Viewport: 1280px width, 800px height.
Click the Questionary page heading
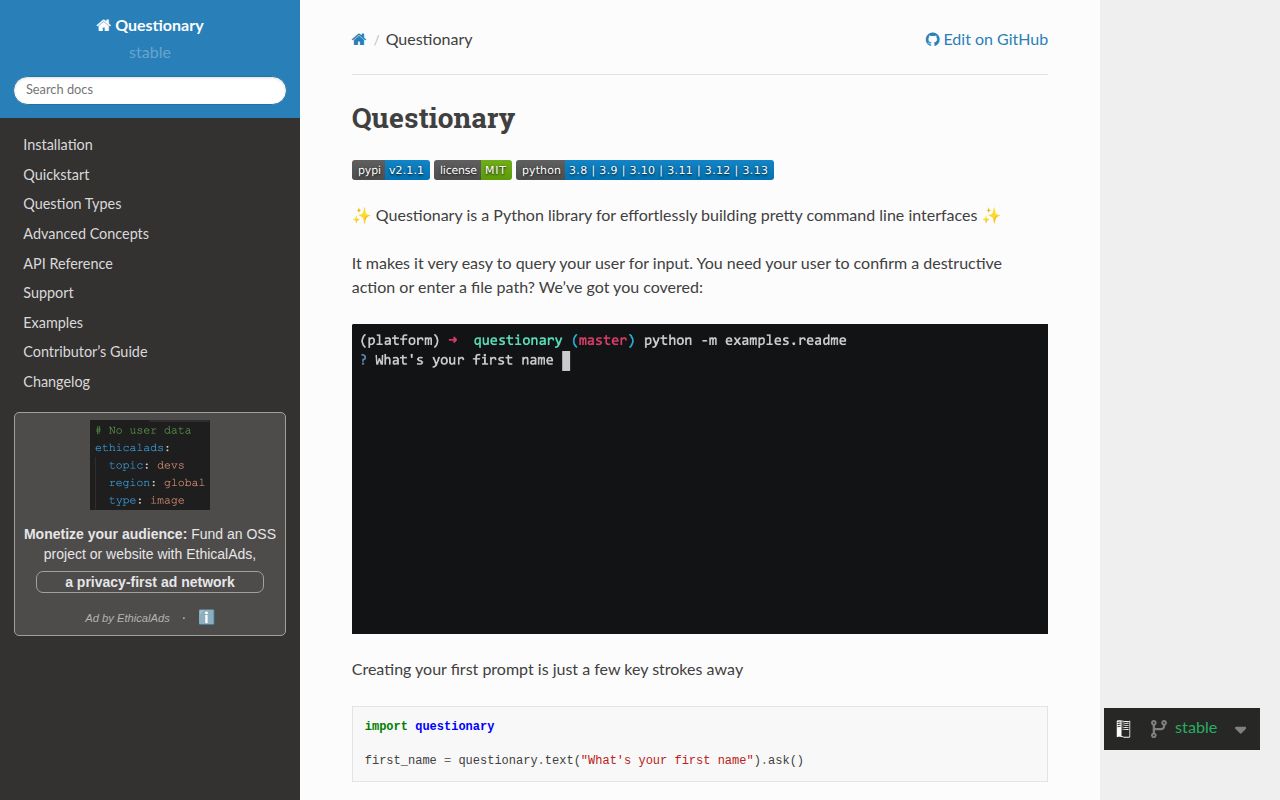point(433,118)
